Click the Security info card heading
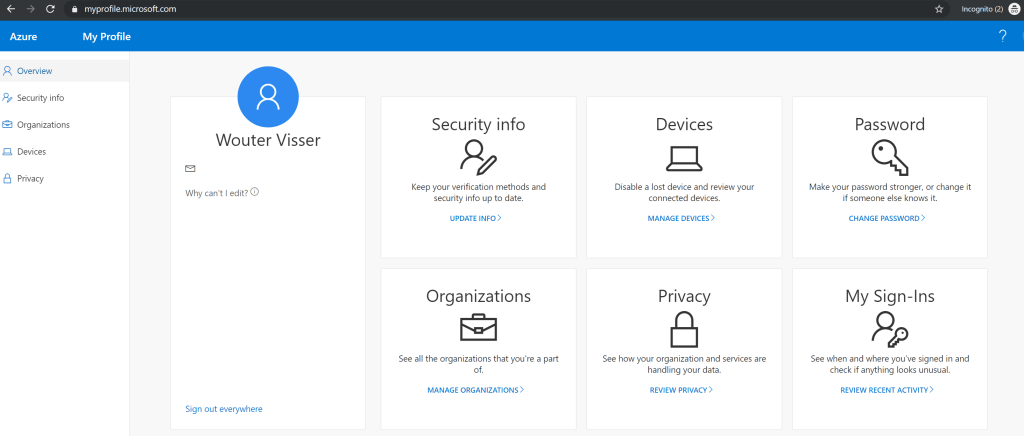The width and height of the screenshot is (1024, 436). click(x=478, y=124)
